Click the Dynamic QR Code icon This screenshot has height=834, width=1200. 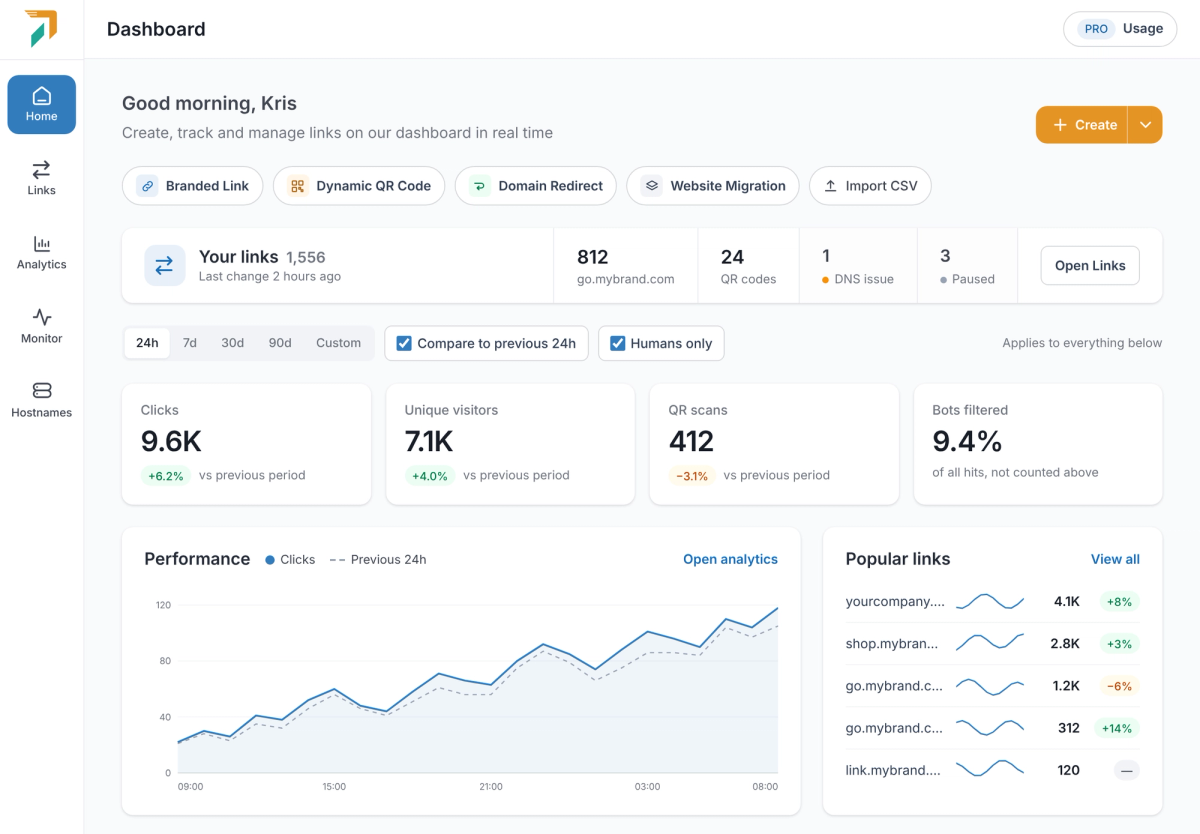297,186
